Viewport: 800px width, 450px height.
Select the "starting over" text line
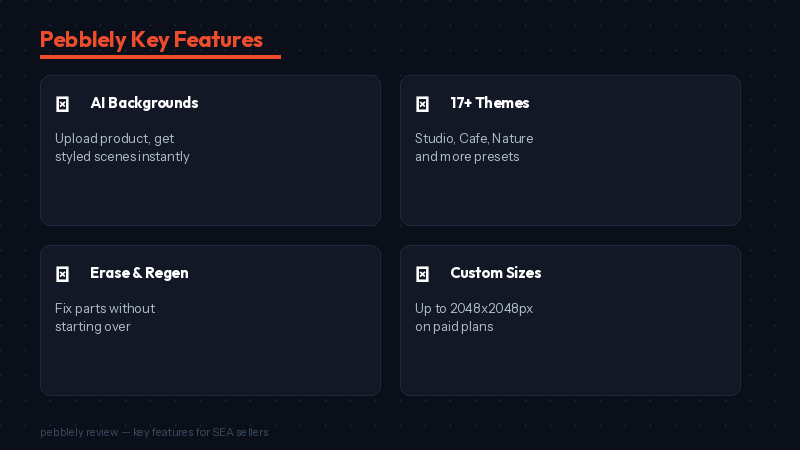tap(93, 327)
